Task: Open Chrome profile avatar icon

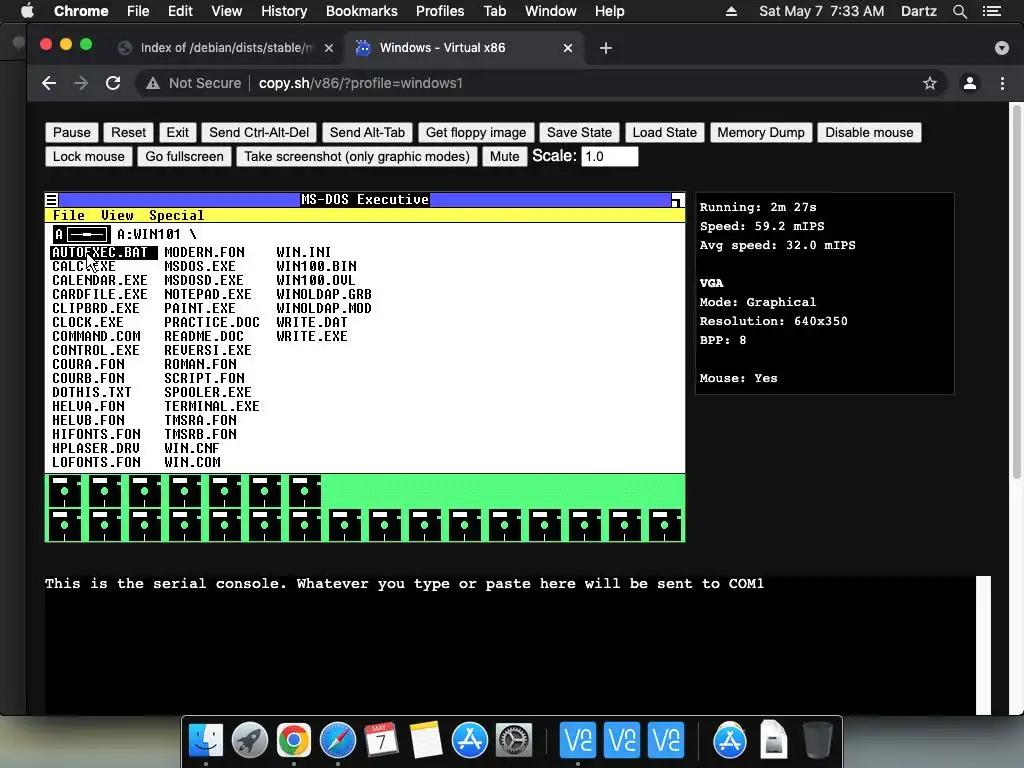Action: click(970, 83)
